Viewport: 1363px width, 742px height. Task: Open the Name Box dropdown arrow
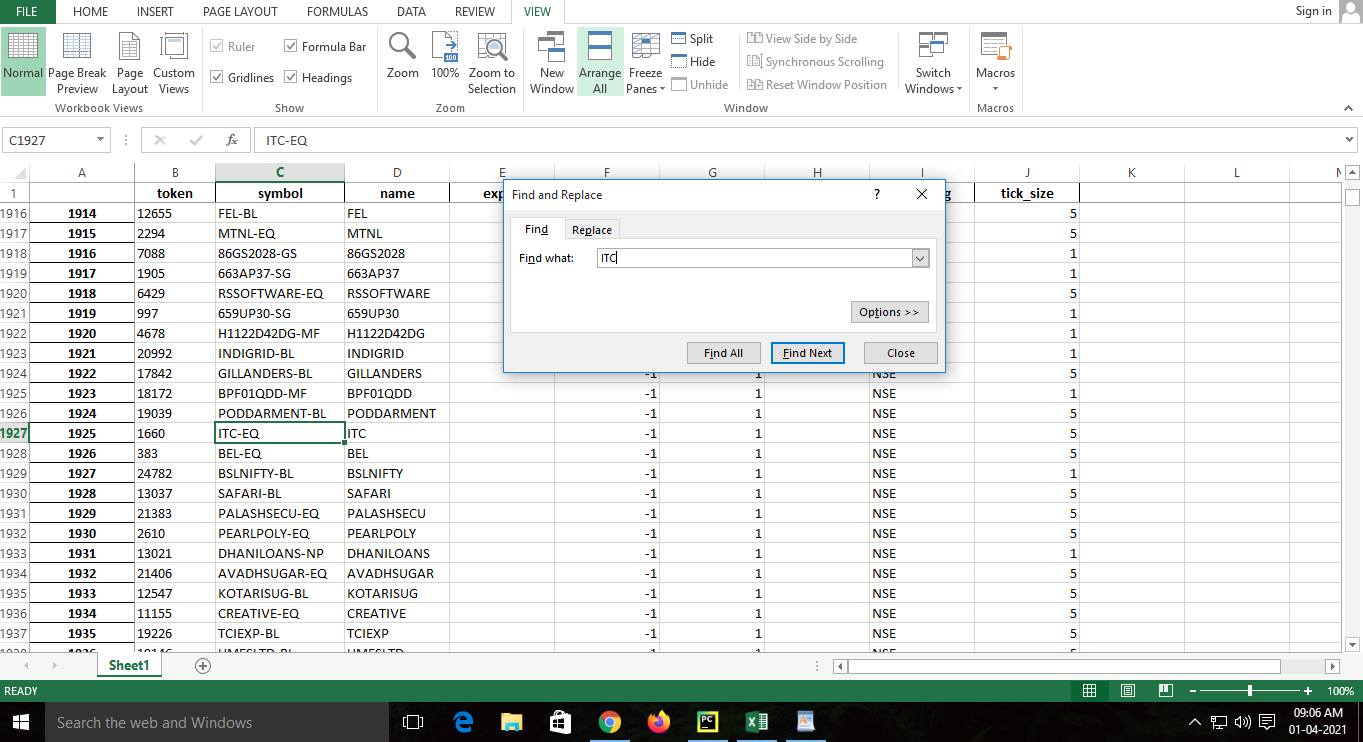click(x=101, y=141)
